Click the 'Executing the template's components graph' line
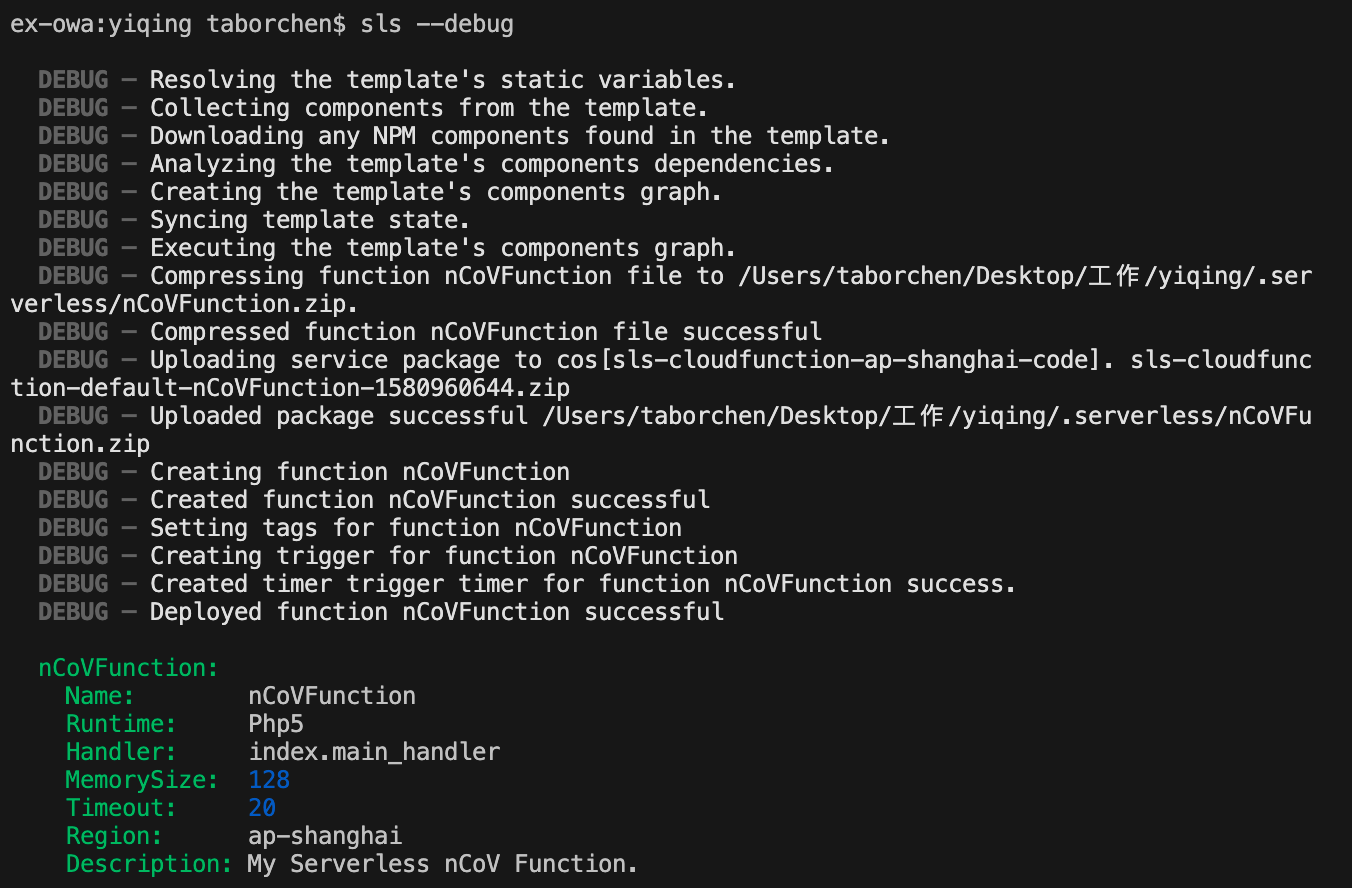The height and width of the screenshot is (888, 1352). [x=443, y=248]
